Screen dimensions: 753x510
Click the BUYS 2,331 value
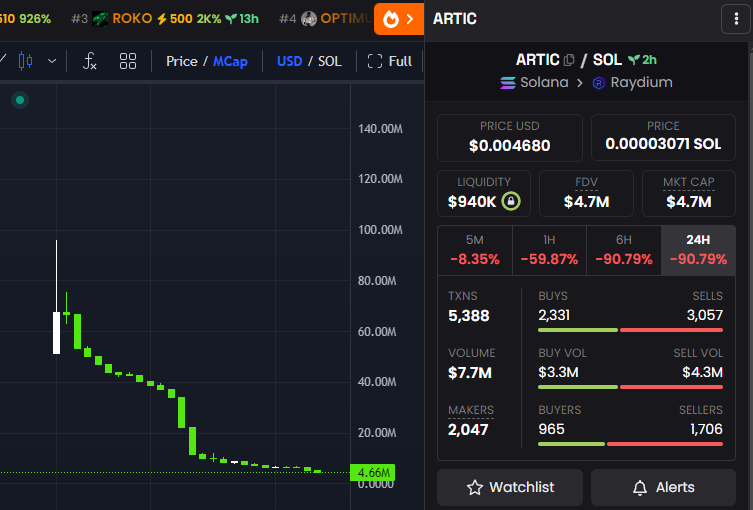pyautogui.click(x=554, y=315)
